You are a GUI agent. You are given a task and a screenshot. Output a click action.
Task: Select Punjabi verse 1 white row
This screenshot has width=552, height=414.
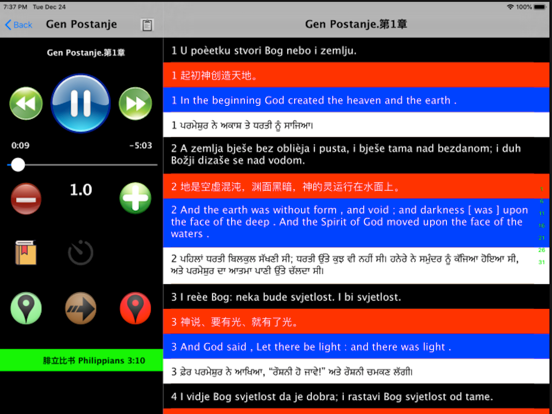[x=356, y=125]
